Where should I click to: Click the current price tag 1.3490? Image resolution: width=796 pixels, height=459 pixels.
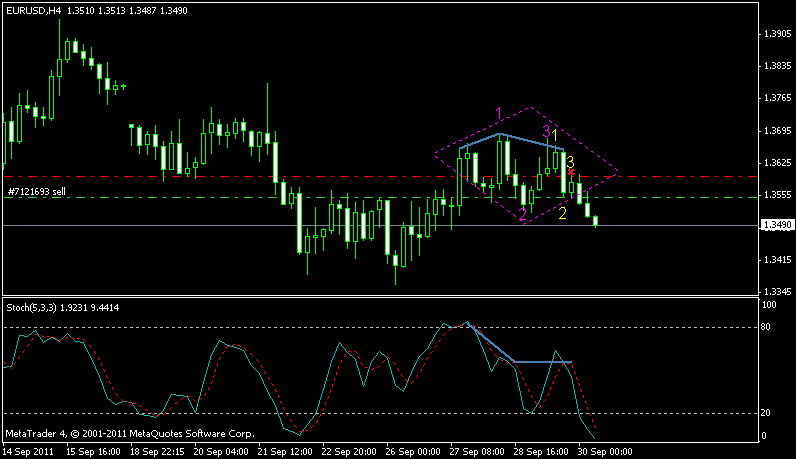(x=777, y=225)
